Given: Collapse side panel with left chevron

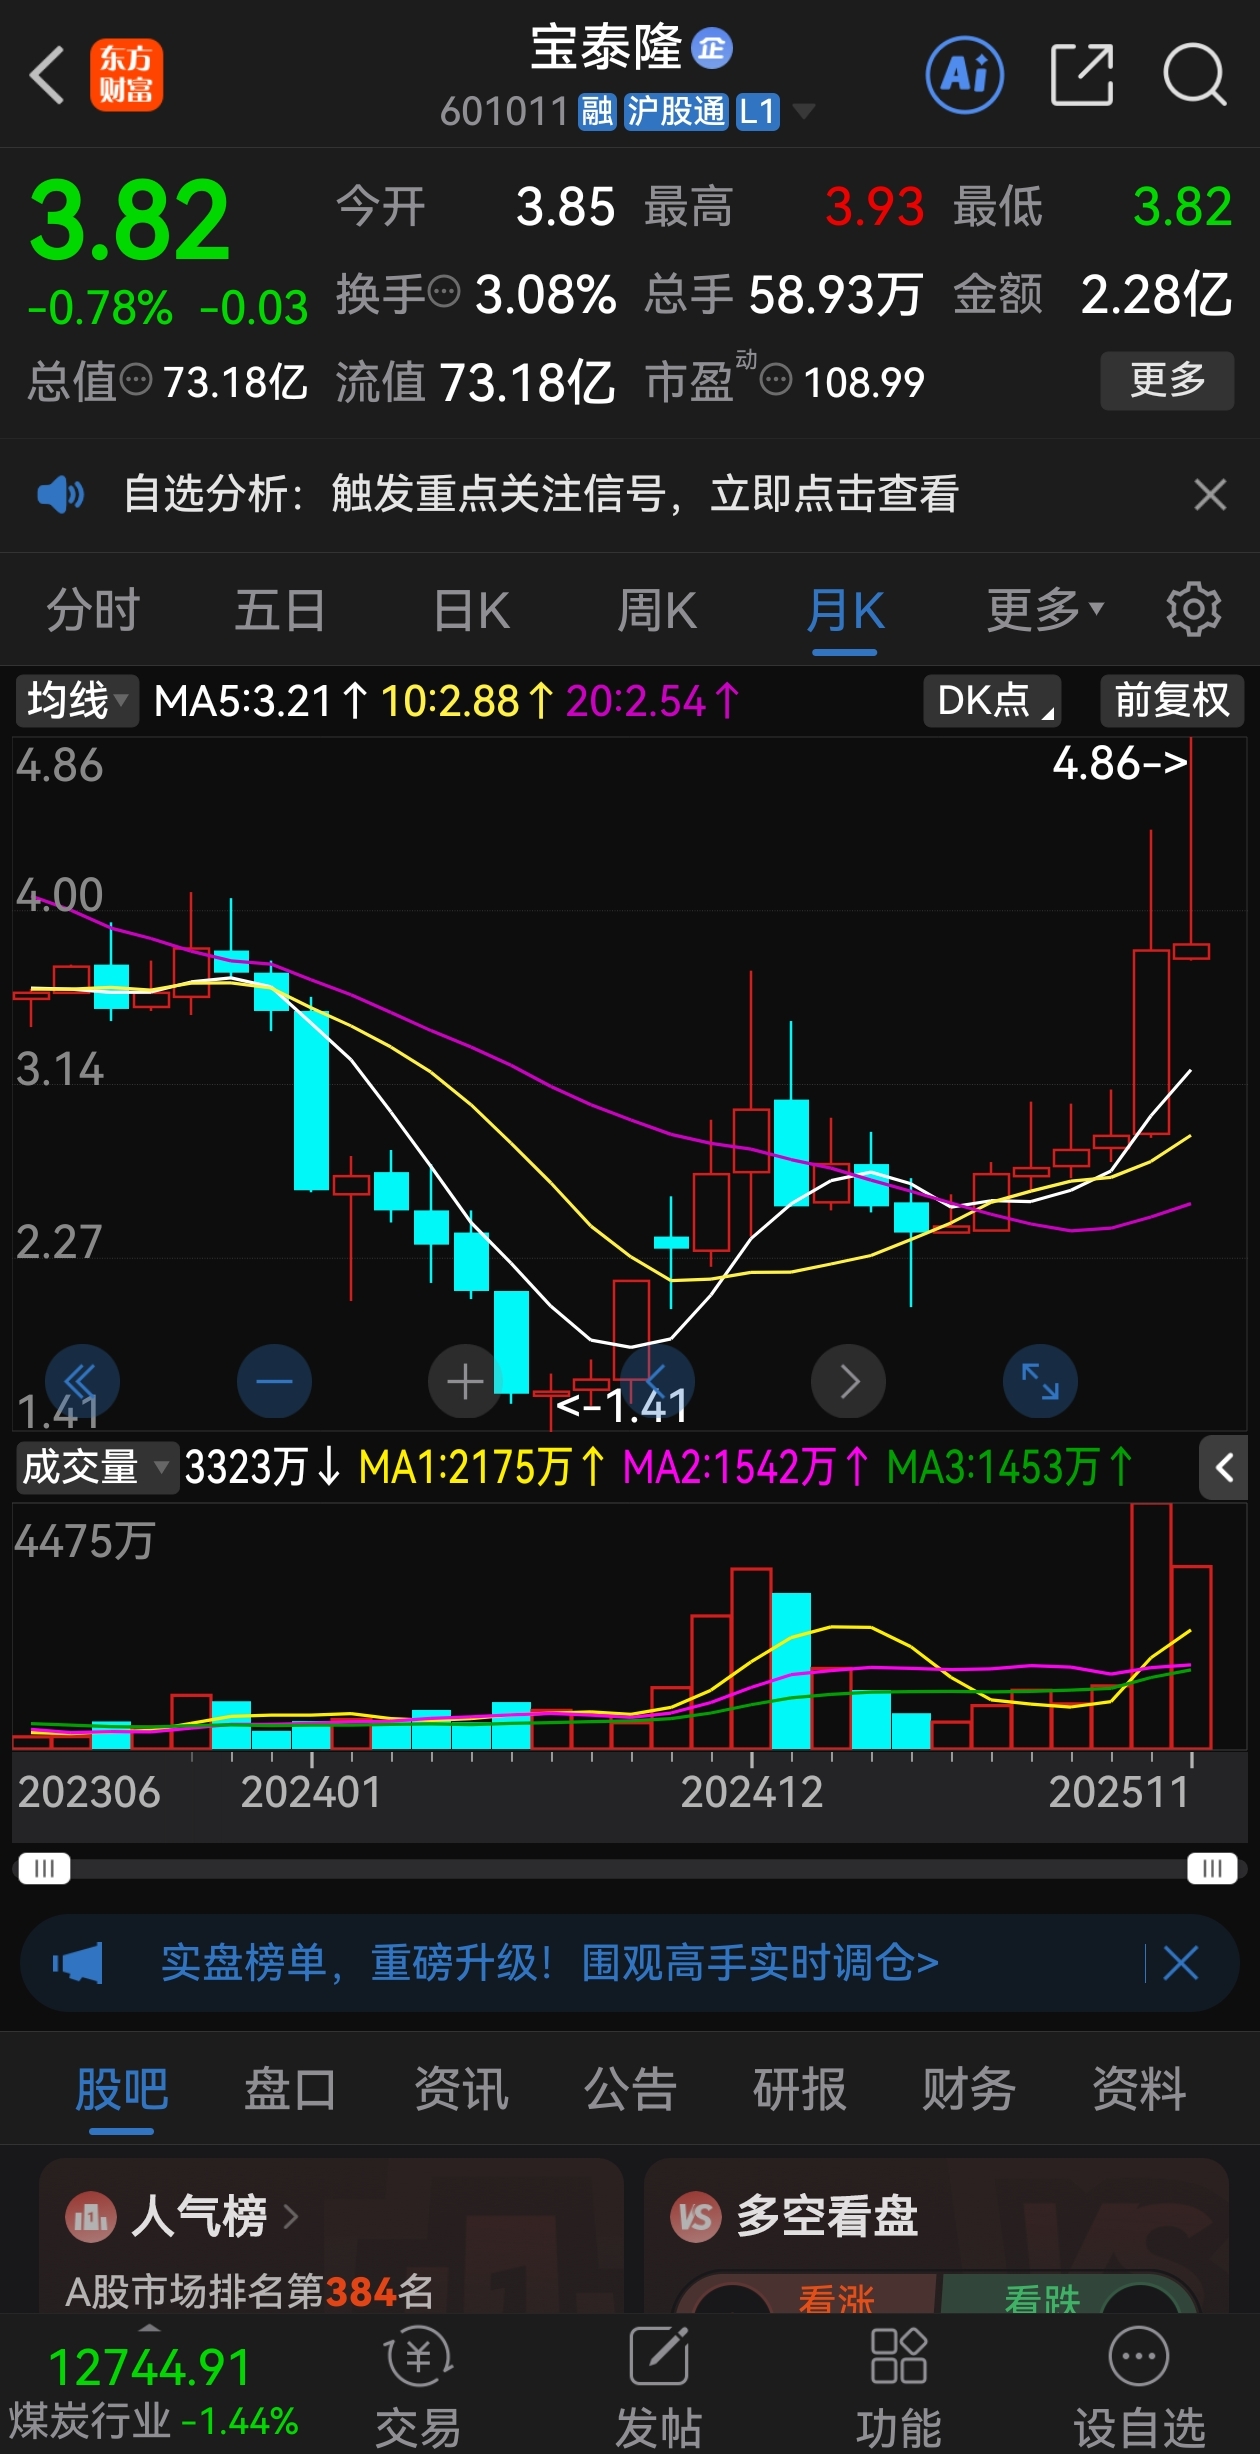Looking at the screenshot, I should 1224,1467.
